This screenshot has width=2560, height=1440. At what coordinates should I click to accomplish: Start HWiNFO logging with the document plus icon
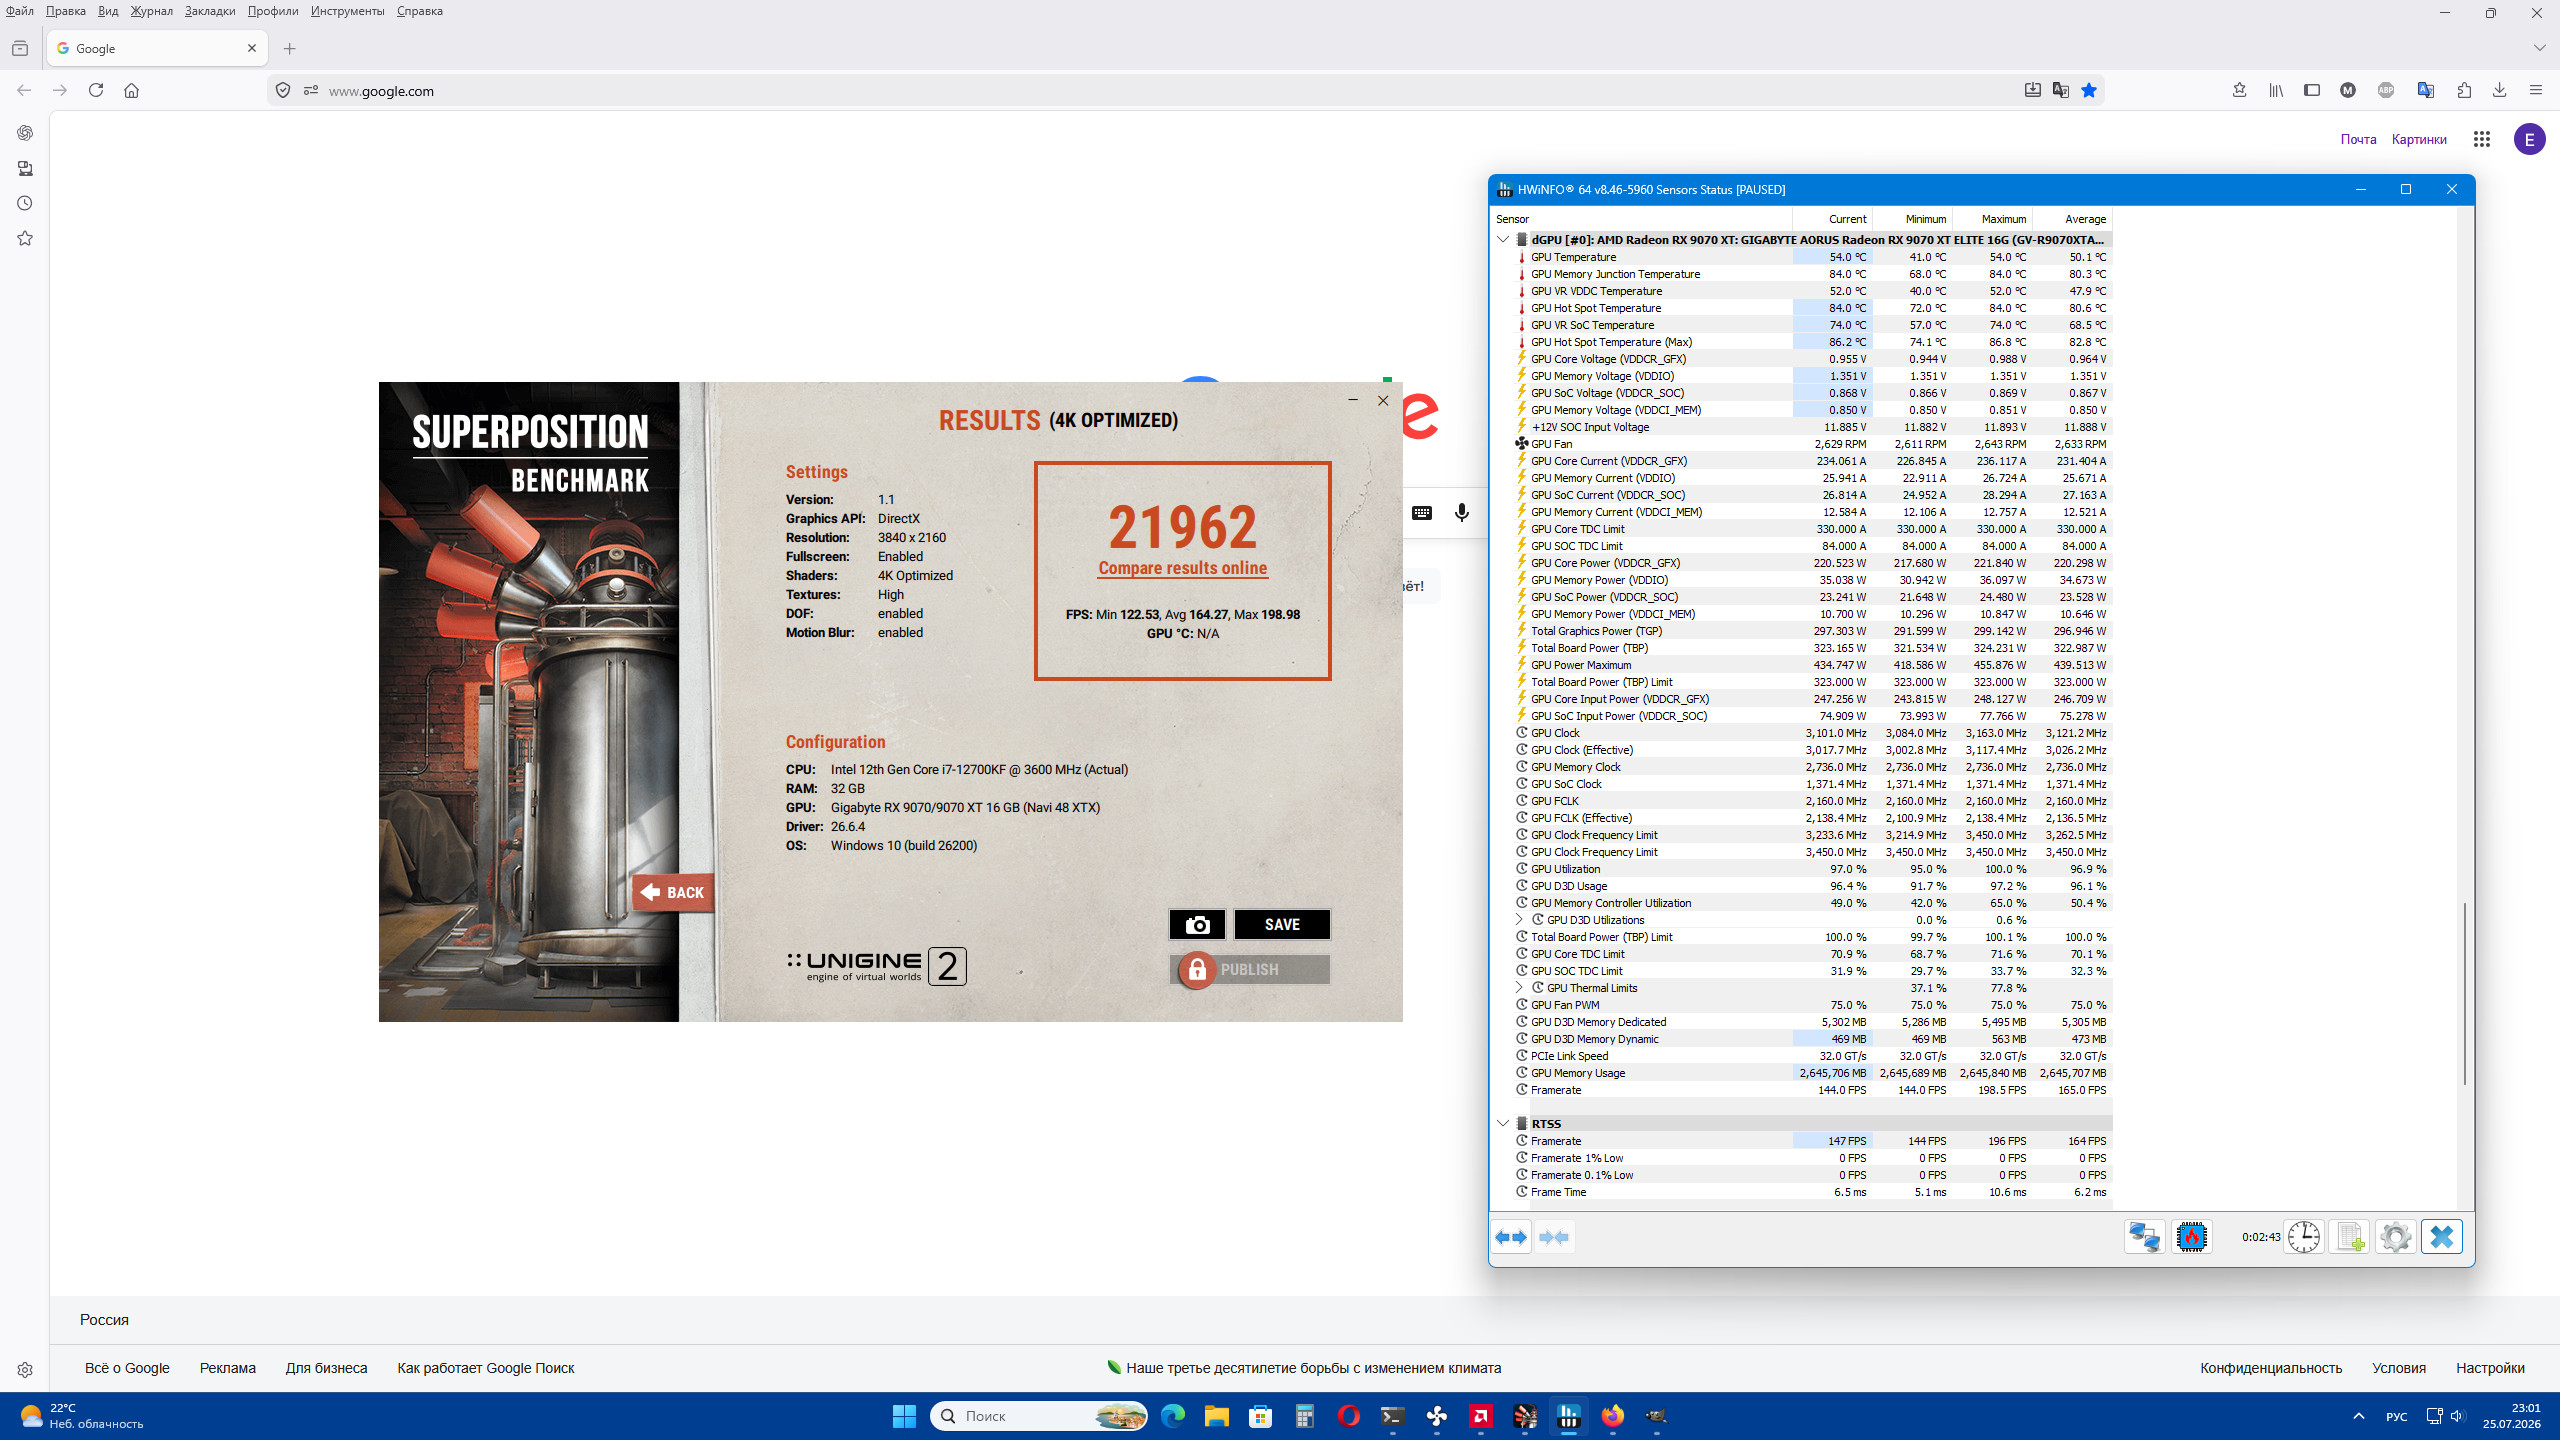pyautogui.click(x=2349, y=1237)
